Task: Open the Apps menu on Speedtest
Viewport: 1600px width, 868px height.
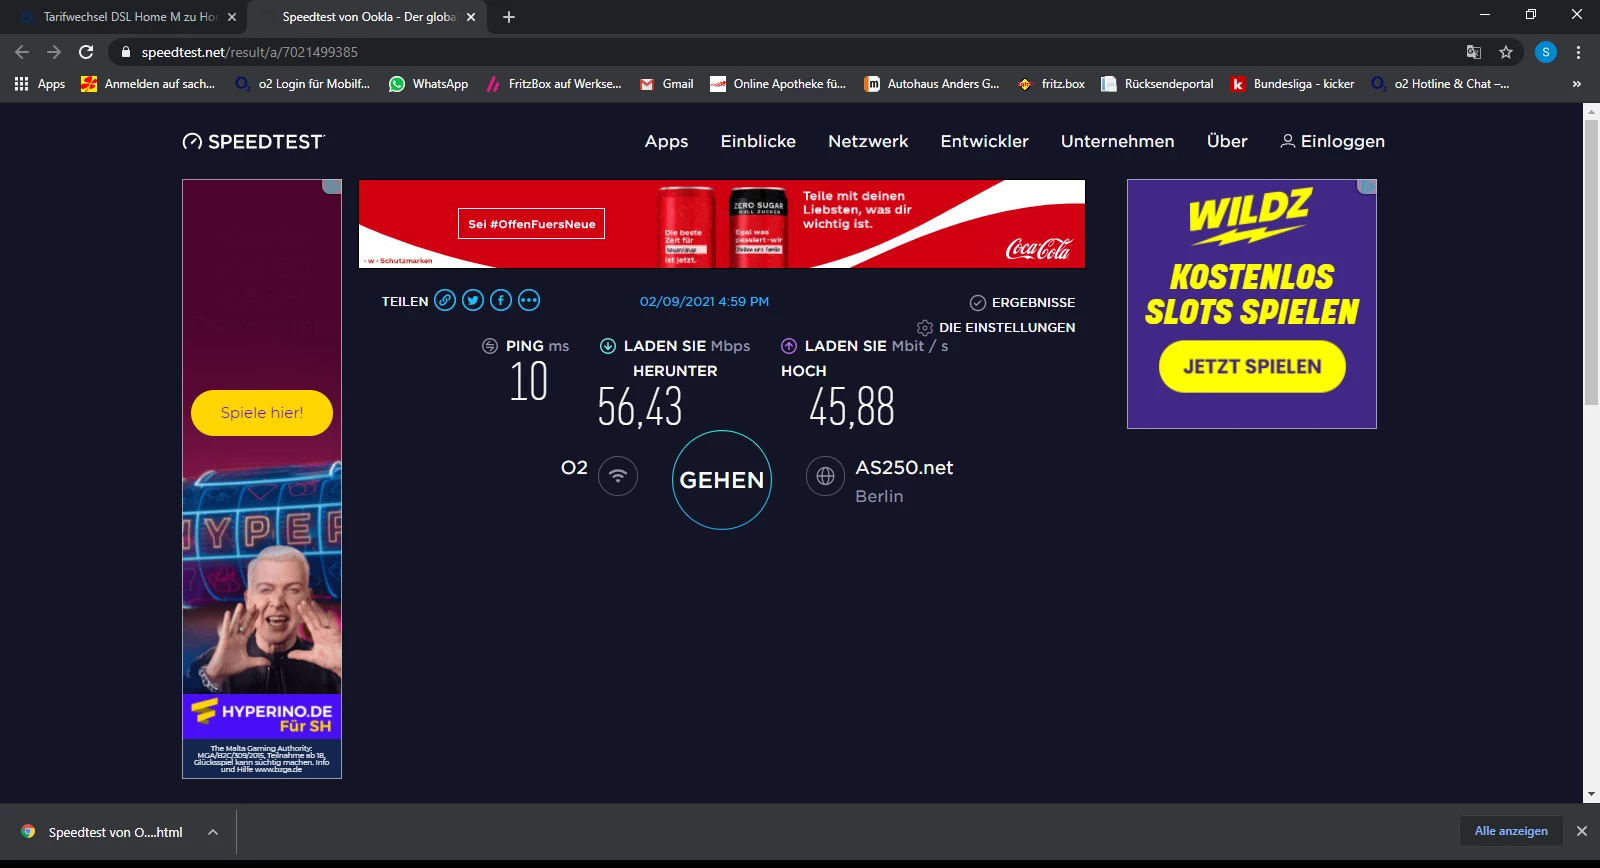Action: (666, 142)
